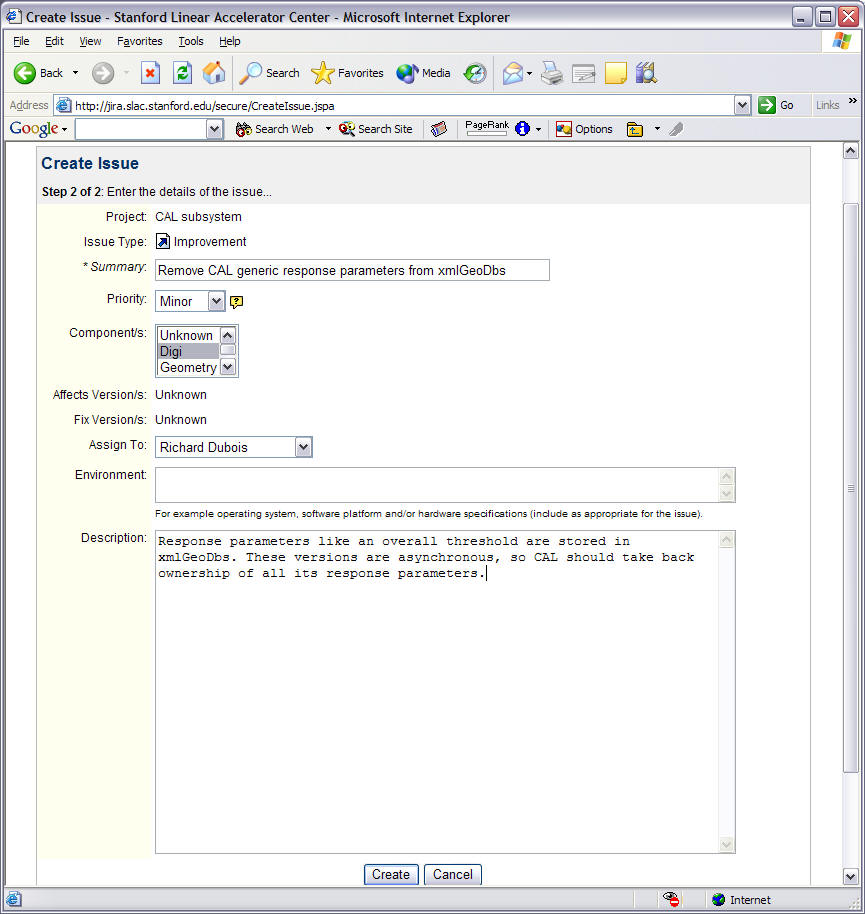Select Geometry in Components list
The width and height of the screenshot is (865, 914).
click(x=188, y=367)
